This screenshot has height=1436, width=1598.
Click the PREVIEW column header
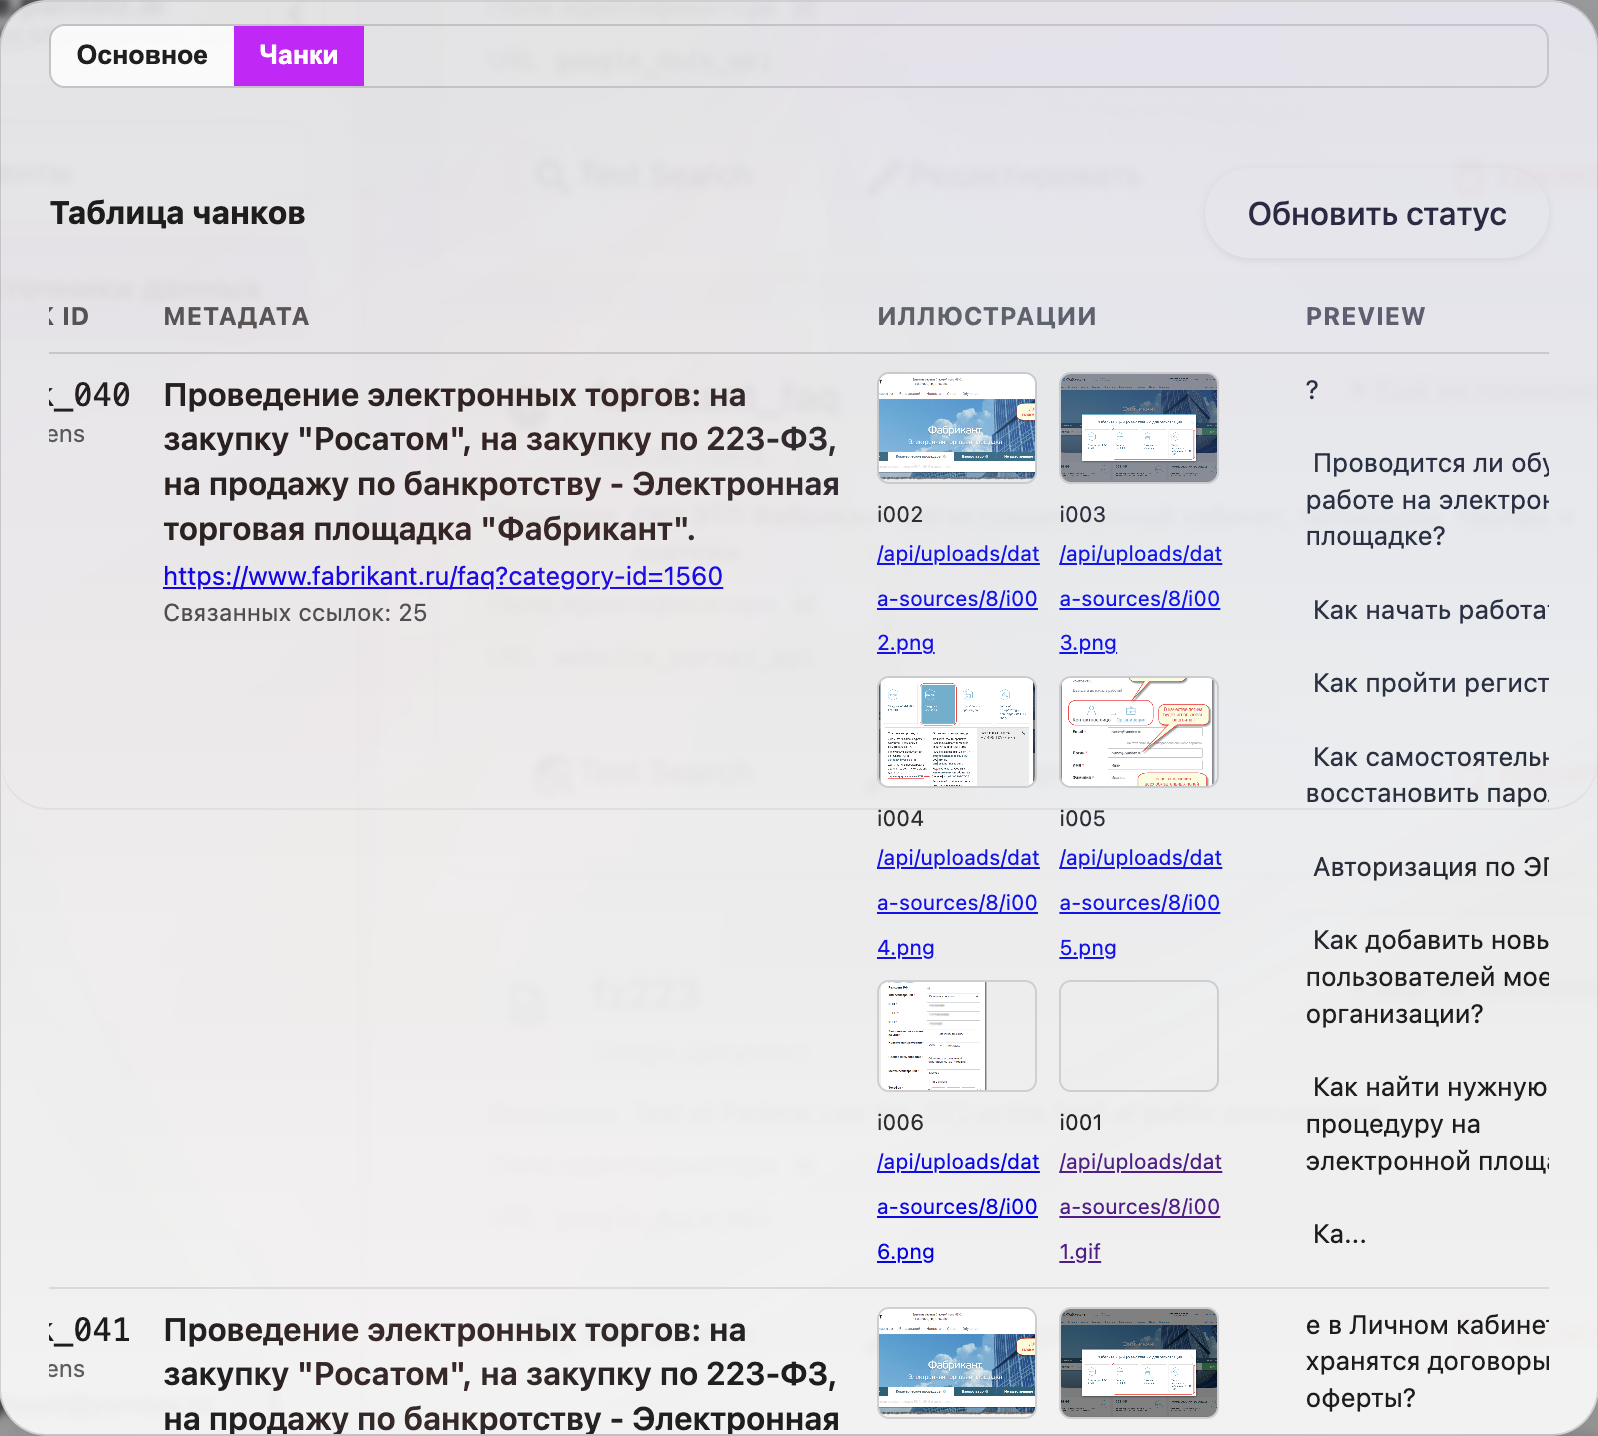click(1366, 317)
